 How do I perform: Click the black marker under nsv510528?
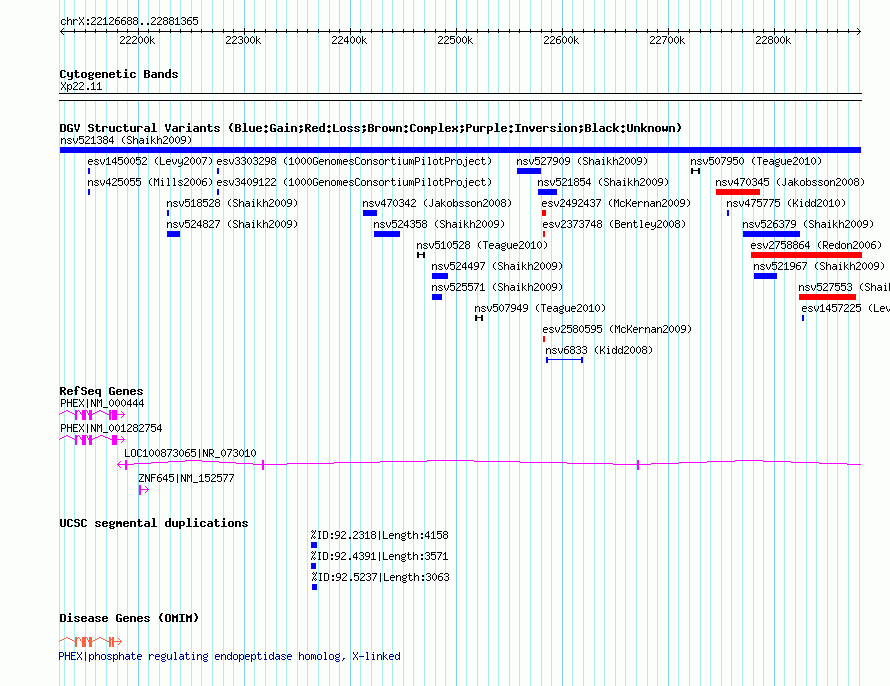coord(421,255)
